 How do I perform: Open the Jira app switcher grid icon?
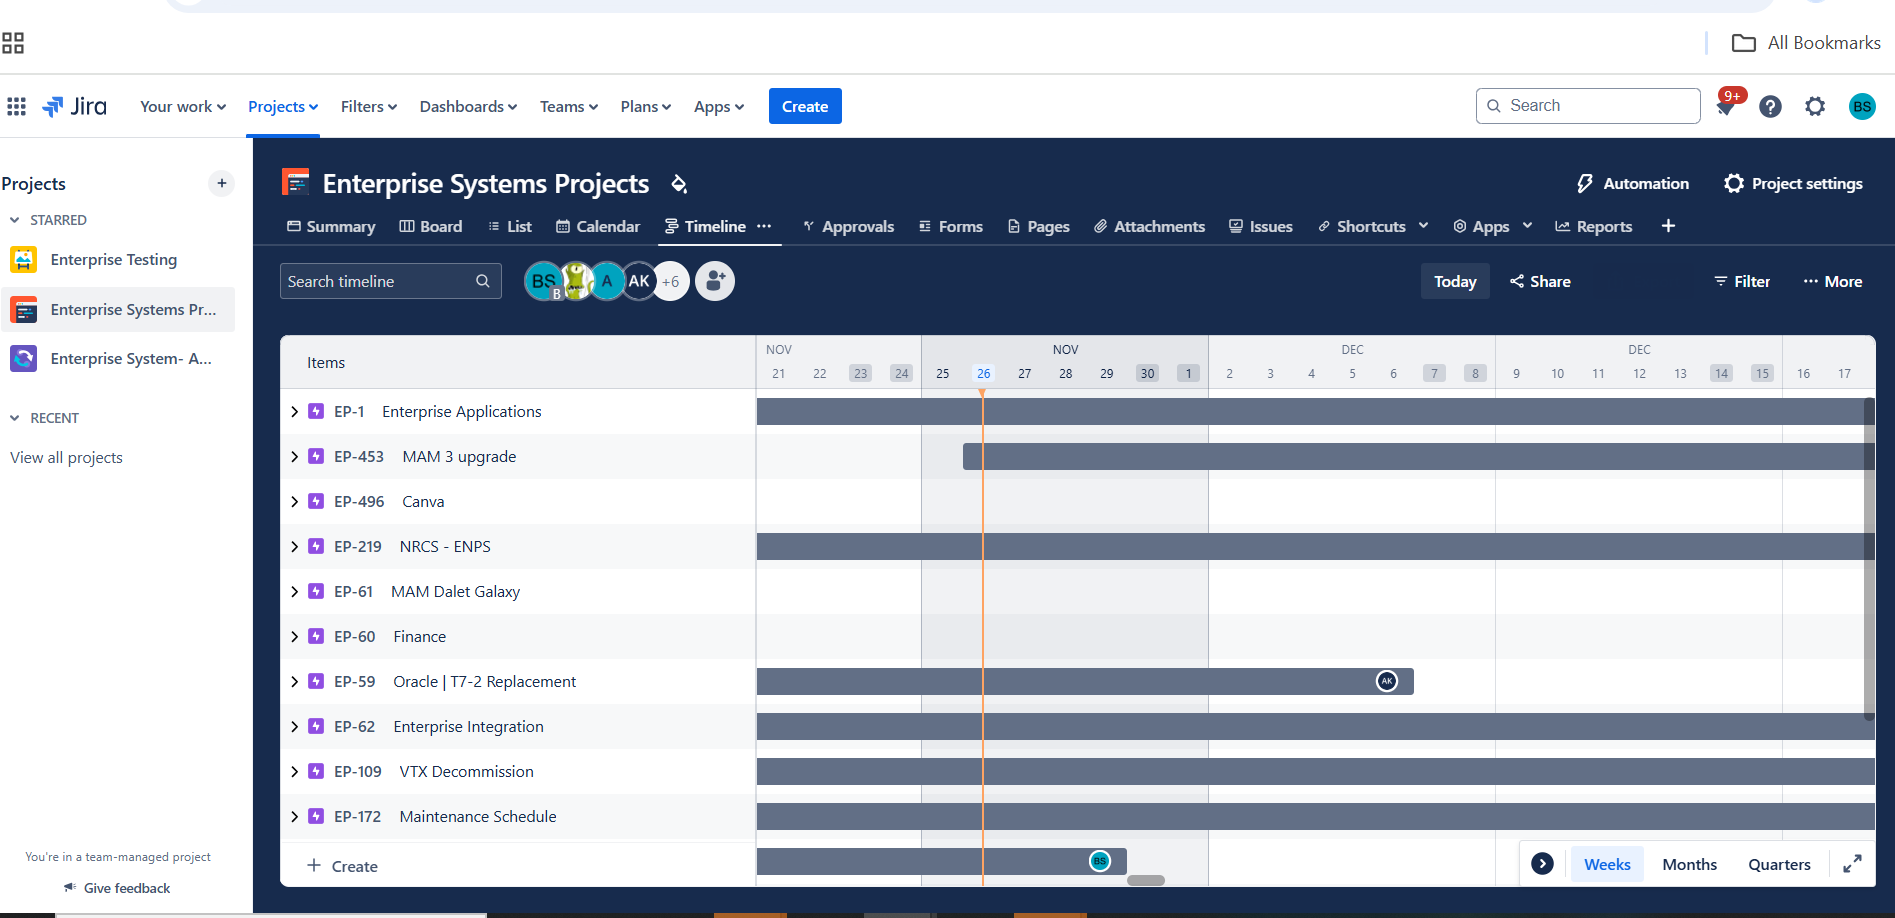click(x=16, y=106)
